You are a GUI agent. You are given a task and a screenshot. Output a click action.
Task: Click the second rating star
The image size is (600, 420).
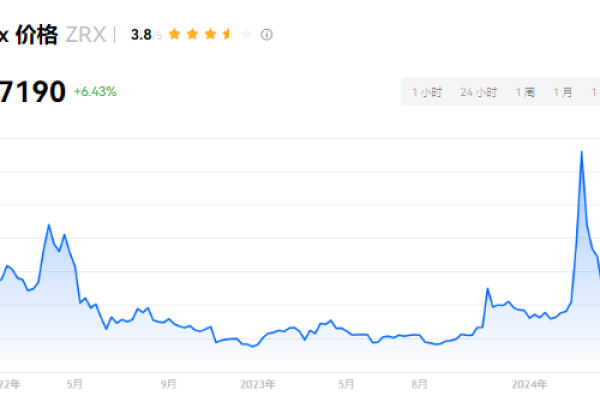point(192,34)
